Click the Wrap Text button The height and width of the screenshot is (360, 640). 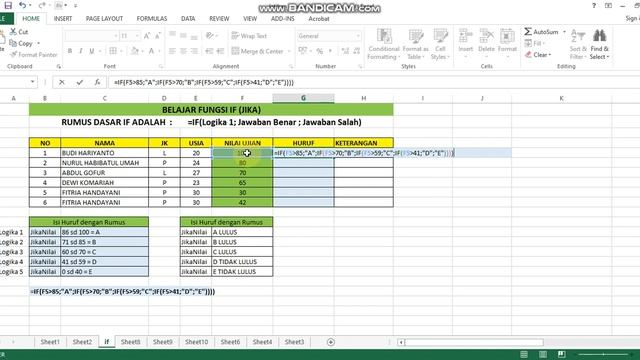pyautogui.click(x=249, y=36)
